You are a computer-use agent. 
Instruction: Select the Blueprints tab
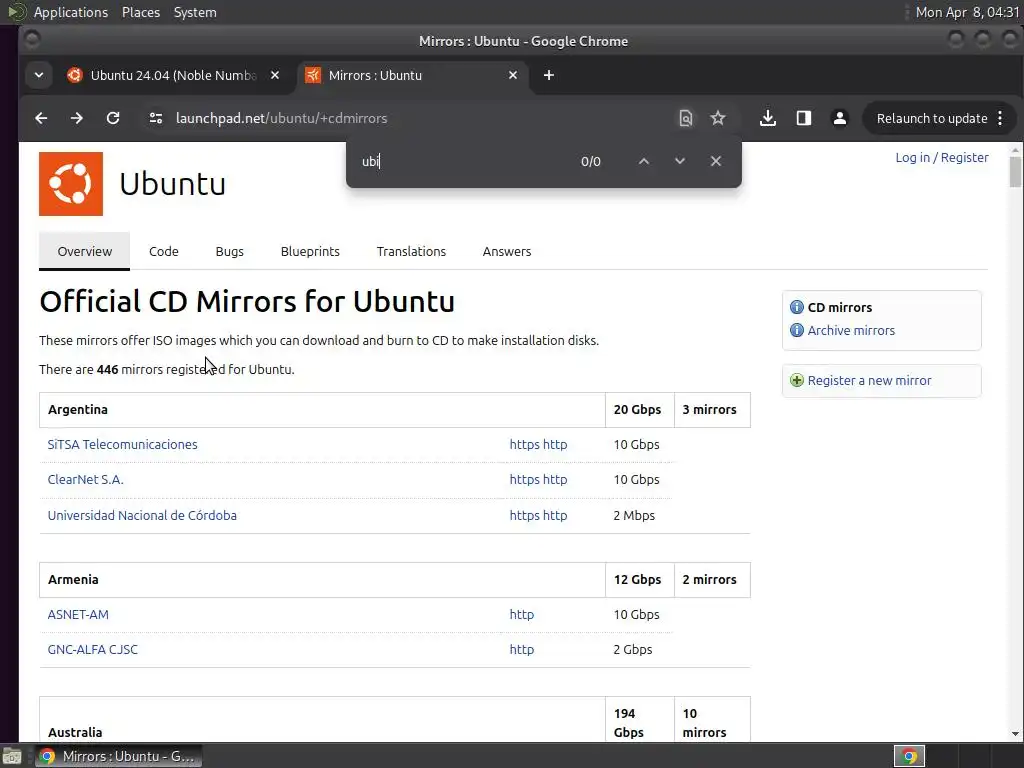point(310,251)
